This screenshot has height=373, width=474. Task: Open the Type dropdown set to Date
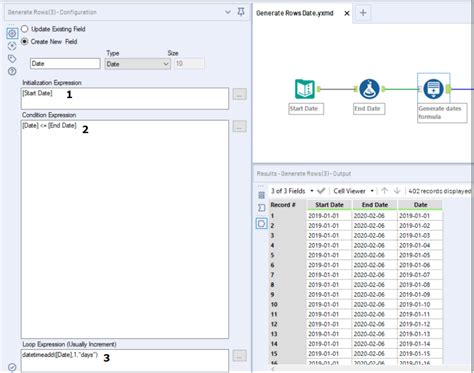click(x=138, y=64)
